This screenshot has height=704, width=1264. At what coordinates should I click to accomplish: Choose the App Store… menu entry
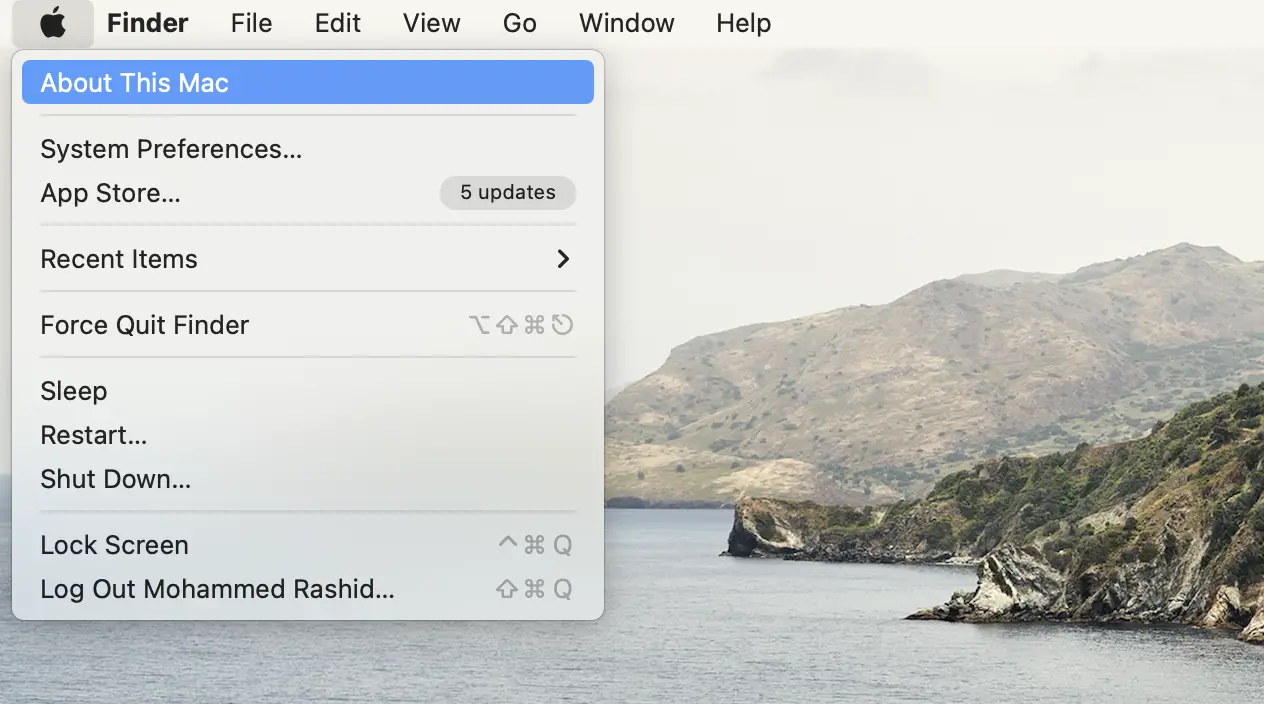coord(110,193)
